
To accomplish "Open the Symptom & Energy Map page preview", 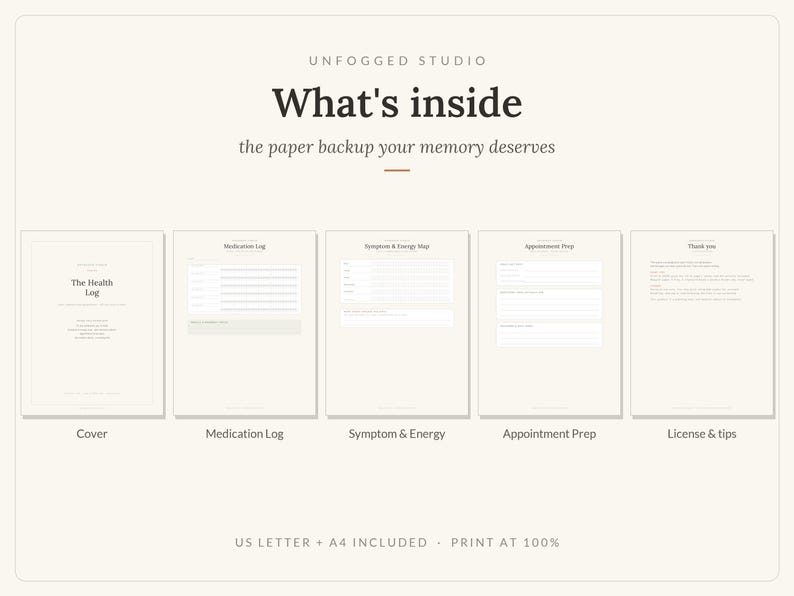I will pyautogui.click(x=397, y=323).
